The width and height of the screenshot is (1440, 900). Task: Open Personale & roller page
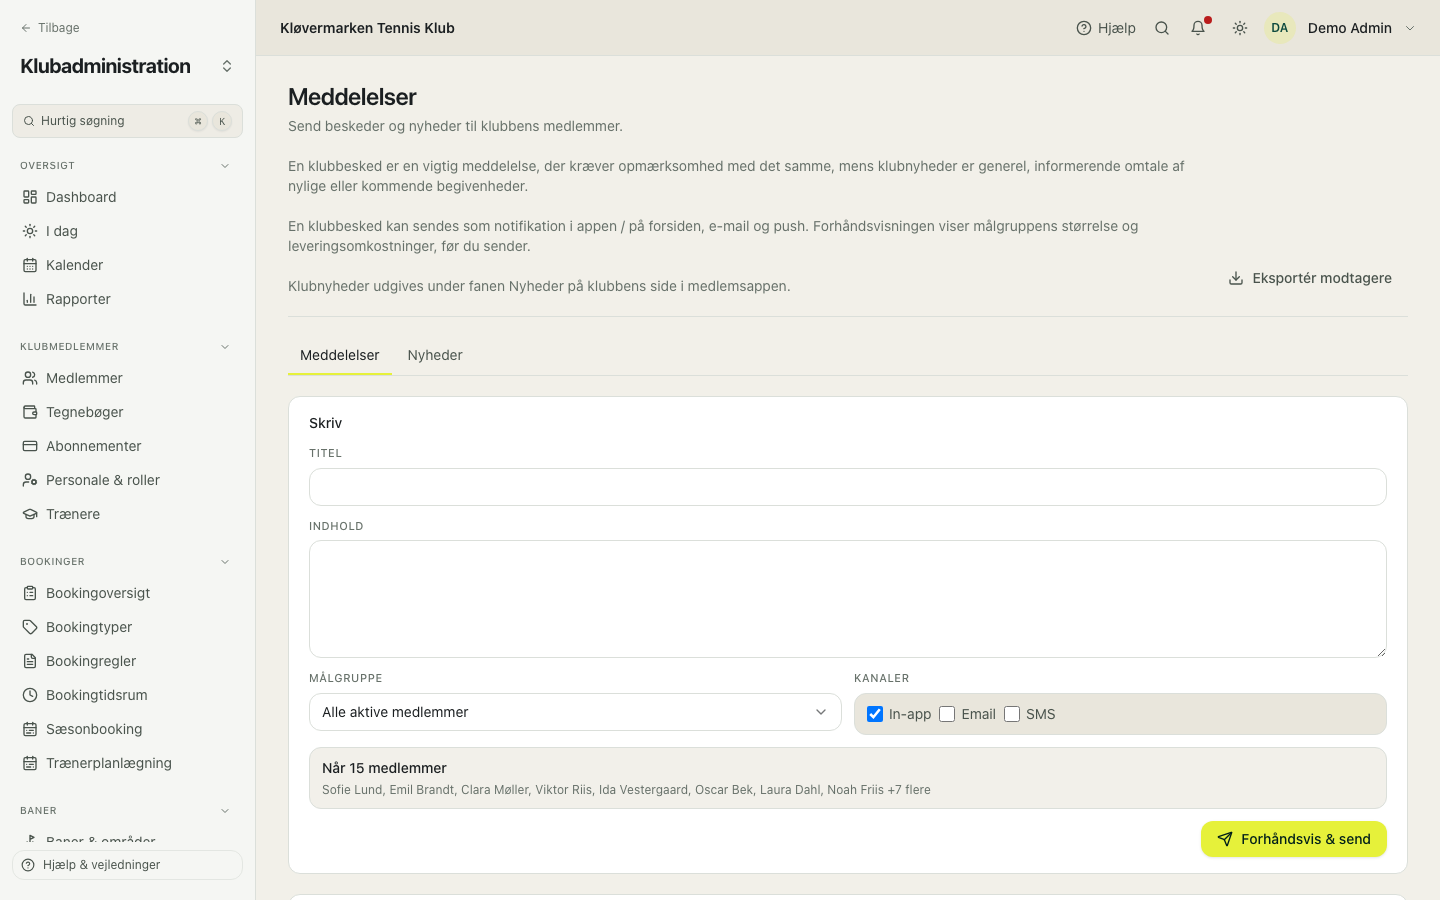[127, 480]
